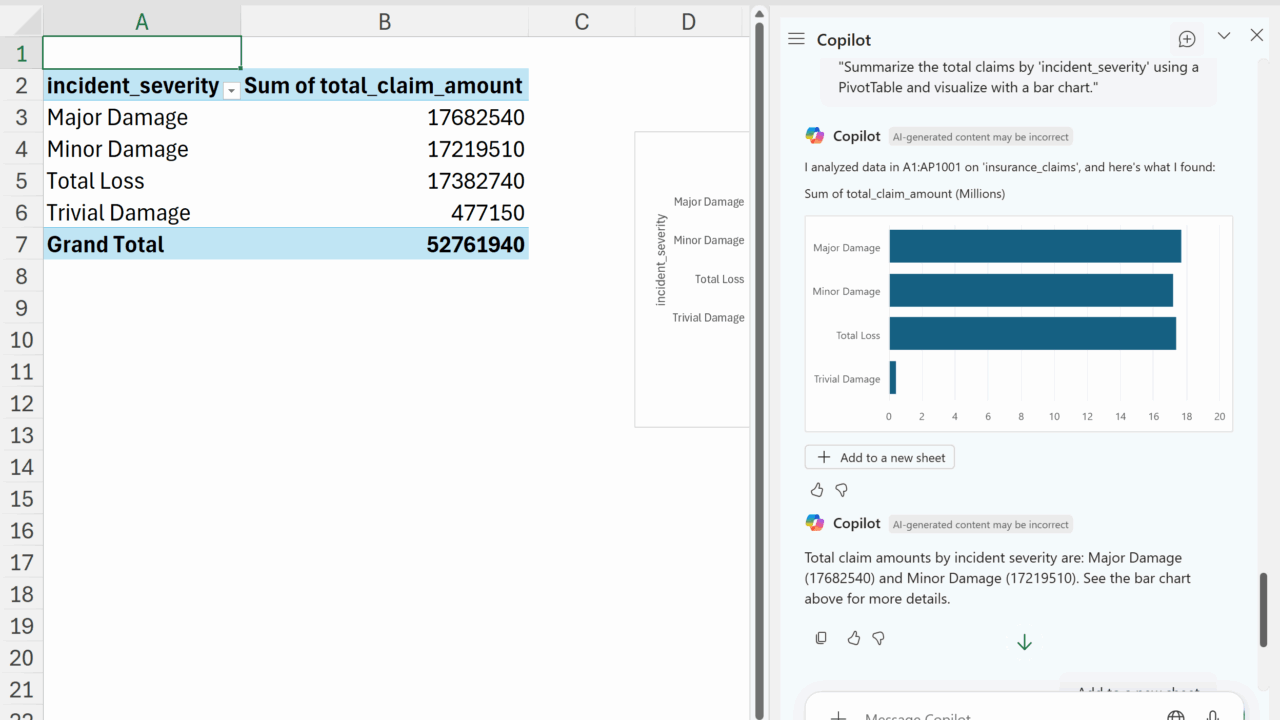Copy the Copilot summary text response
This screenshot has height=720, width=1280.
tap(821, 638)
